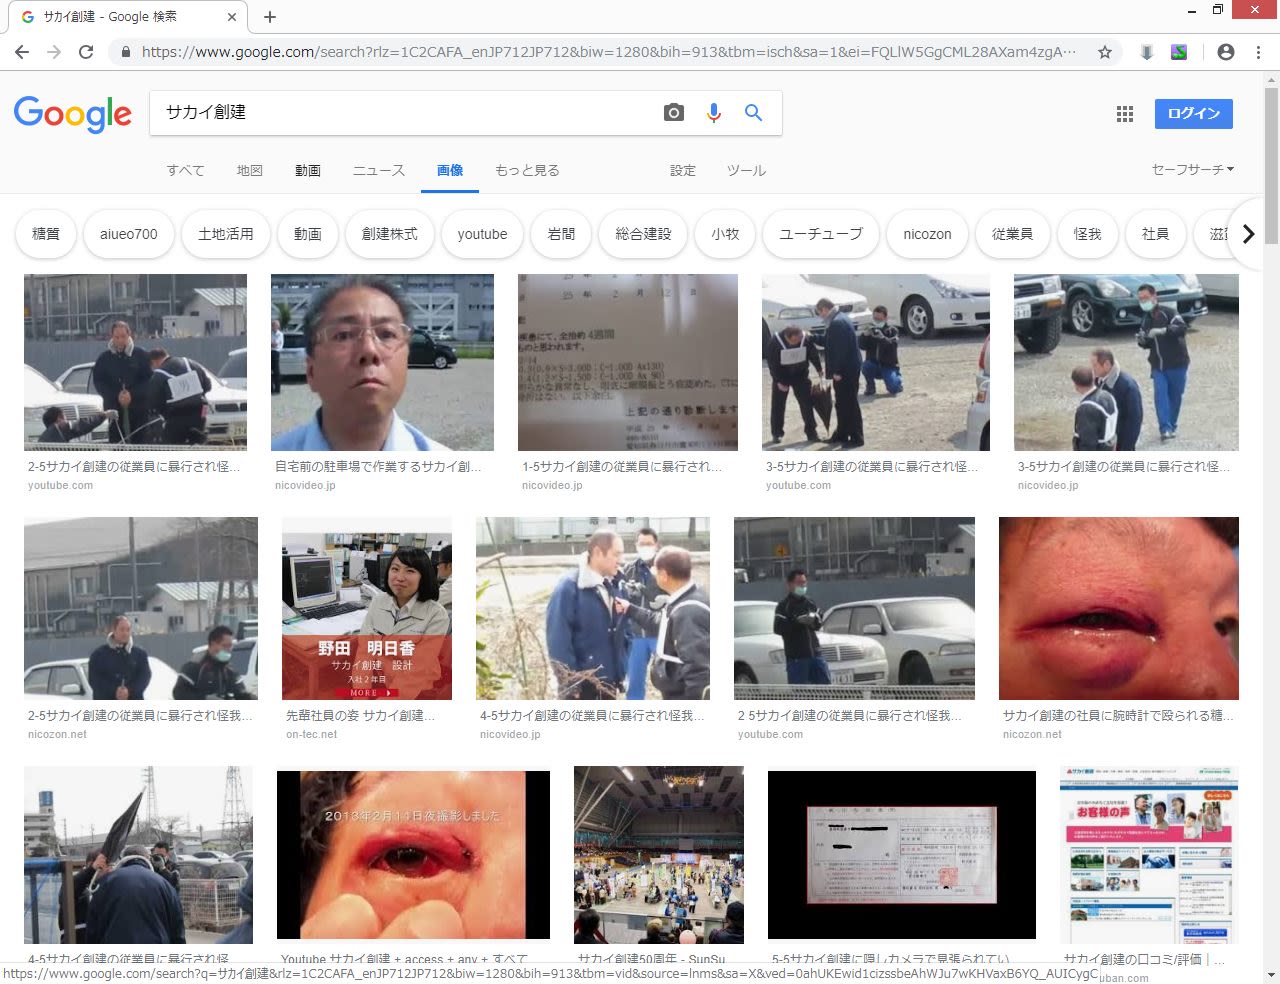Viewport: 1280px width, 984px height.
Task: Filter by 従業員 chip
Action: (1012, 234)
